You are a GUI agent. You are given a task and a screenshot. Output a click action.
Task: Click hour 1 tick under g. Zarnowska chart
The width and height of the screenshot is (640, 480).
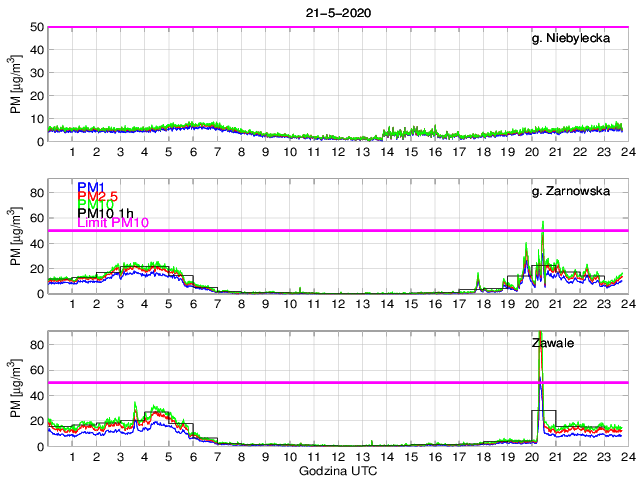(x=72, y=305)
